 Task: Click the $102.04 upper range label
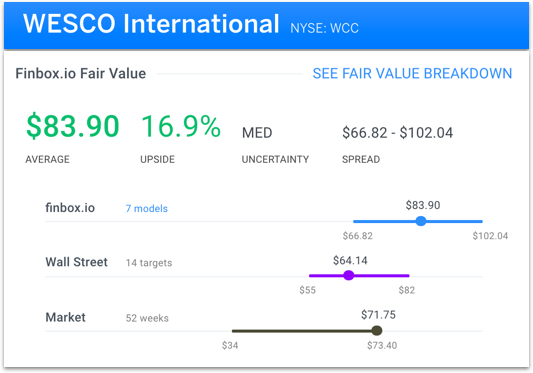pos(490,236)
